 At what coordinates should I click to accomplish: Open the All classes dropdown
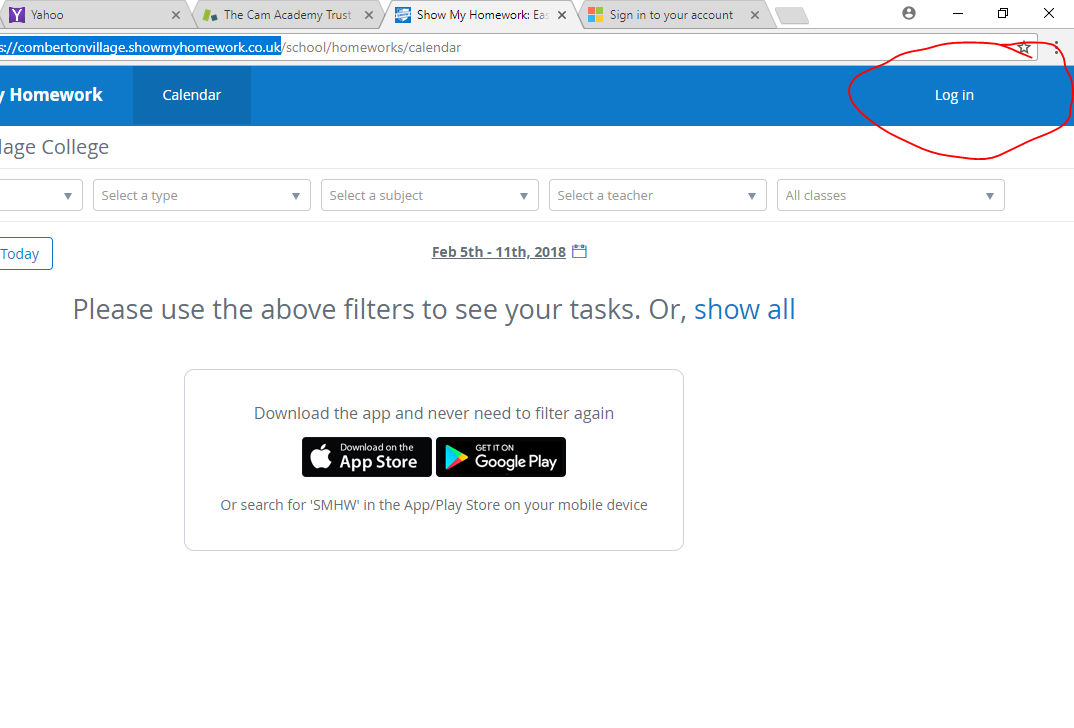890,195
